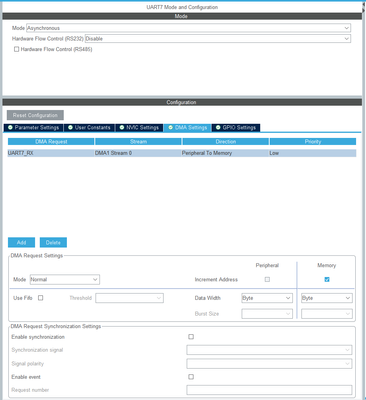Open the Threshold dropdown
This screenshot has width=366, height=400.
point(129,298)
